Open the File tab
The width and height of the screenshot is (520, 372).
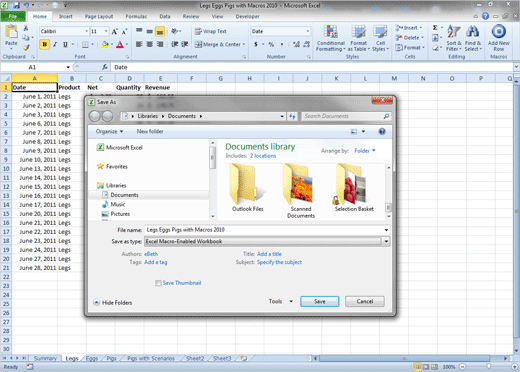(x=13, y=16)
